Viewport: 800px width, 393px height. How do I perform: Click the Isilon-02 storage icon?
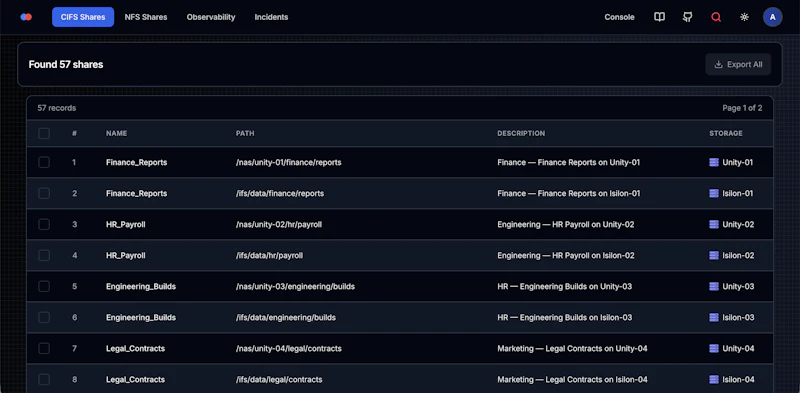tap(714, 255)
